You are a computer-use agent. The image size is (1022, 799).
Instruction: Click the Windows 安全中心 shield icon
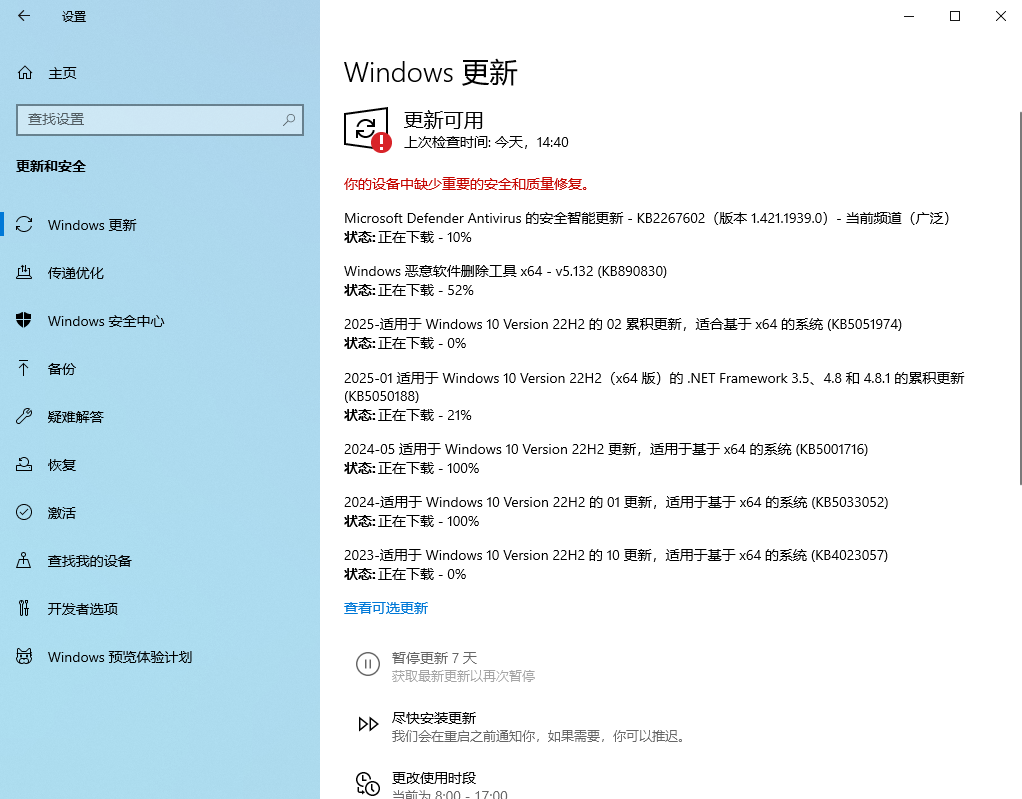pyautogui.click(x=24, y=321)
